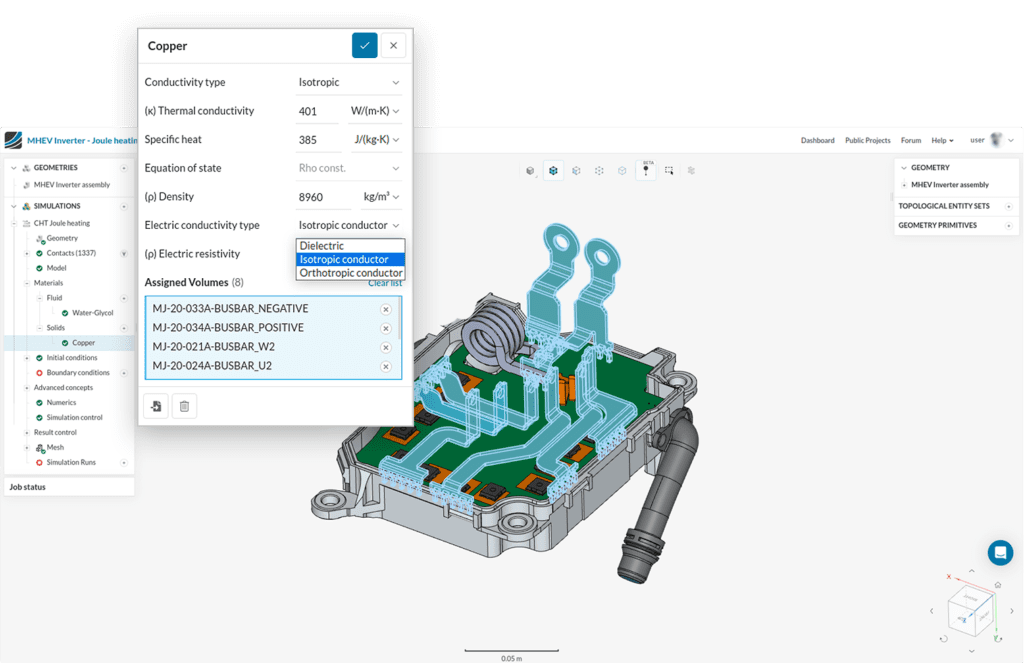Image resolution: width=1024 pixels, height=663 pixels.
Task: Select the box selection tool in the viewport toolbar
Action: click(669, 170)
